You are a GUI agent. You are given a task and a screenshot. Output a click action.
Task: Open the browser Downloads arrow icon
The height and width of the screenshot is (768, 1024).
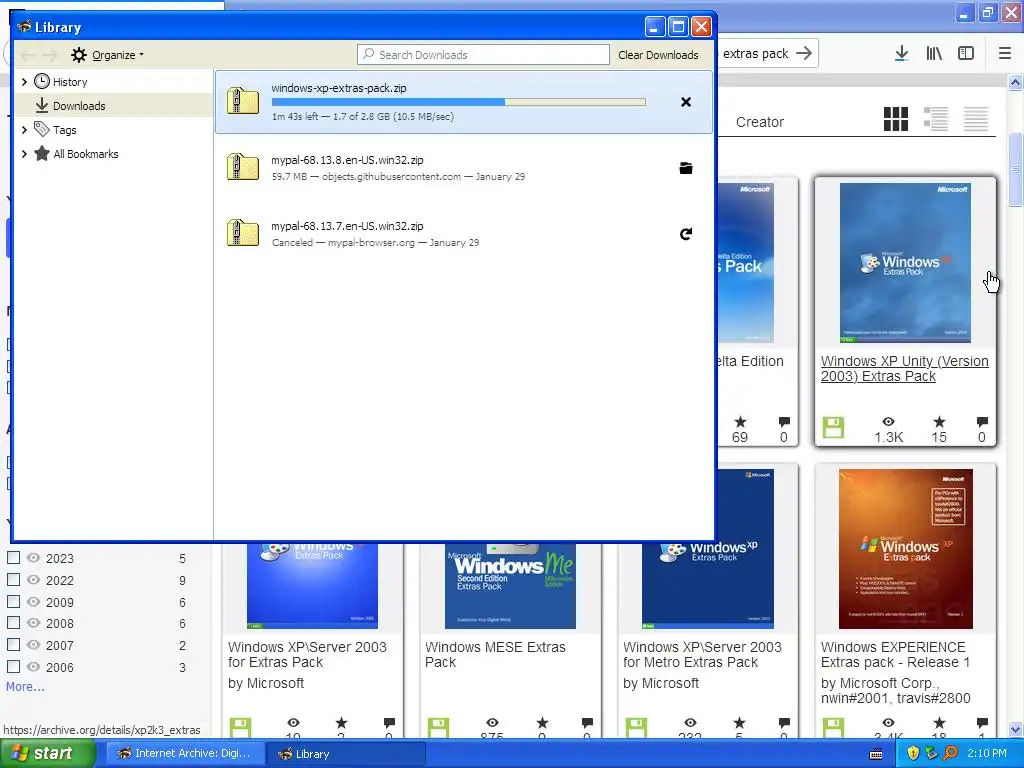(x=901, y=54)
